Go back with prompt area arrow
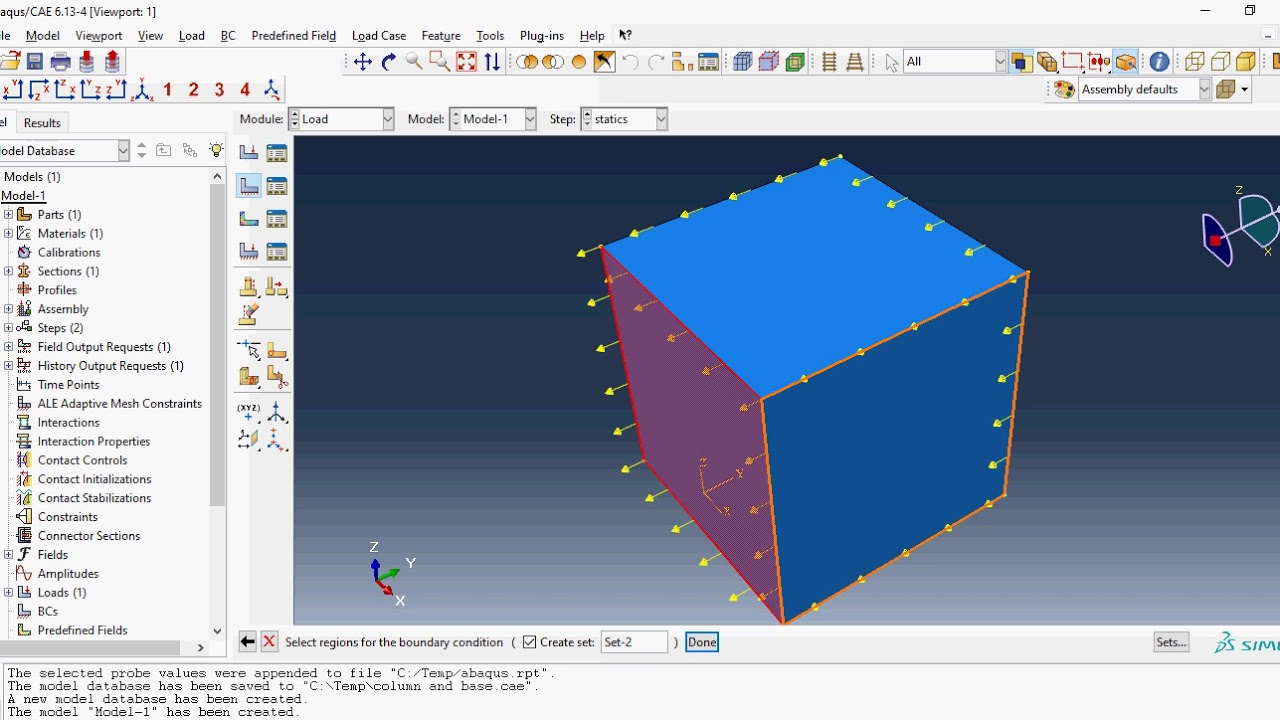Screen dimensions: 1280x720 (247, 642)
